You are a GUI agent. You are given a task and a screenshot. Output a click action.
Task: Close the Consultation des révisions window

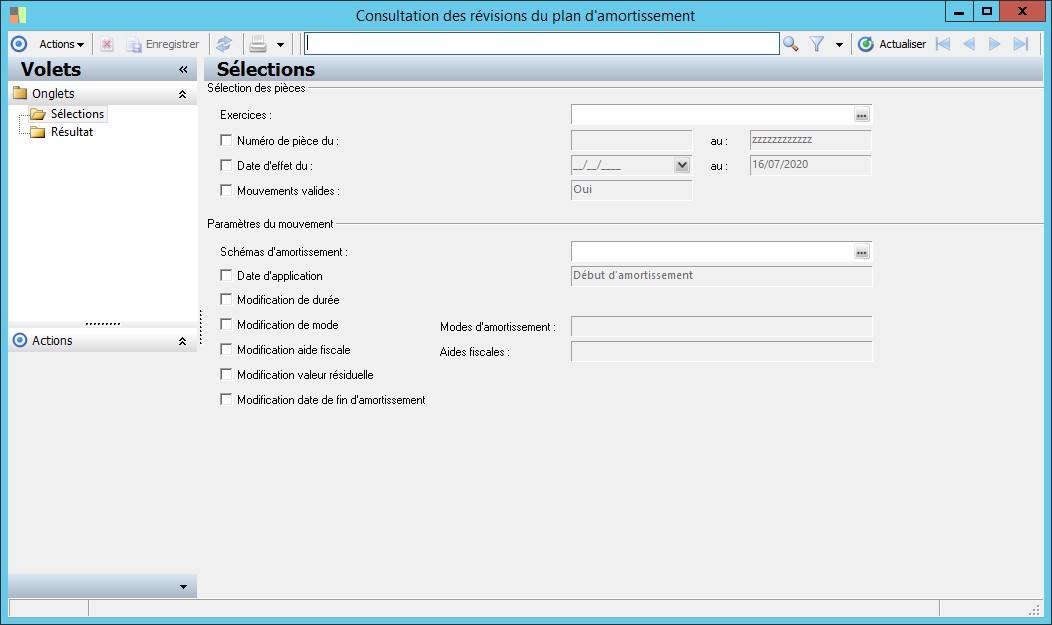point(1022,11)
